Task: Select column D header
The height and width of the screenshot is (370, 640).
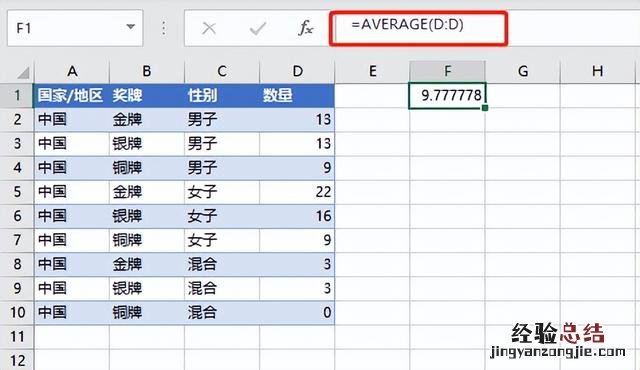Action: pyautogui.click(x=297, y=72)
